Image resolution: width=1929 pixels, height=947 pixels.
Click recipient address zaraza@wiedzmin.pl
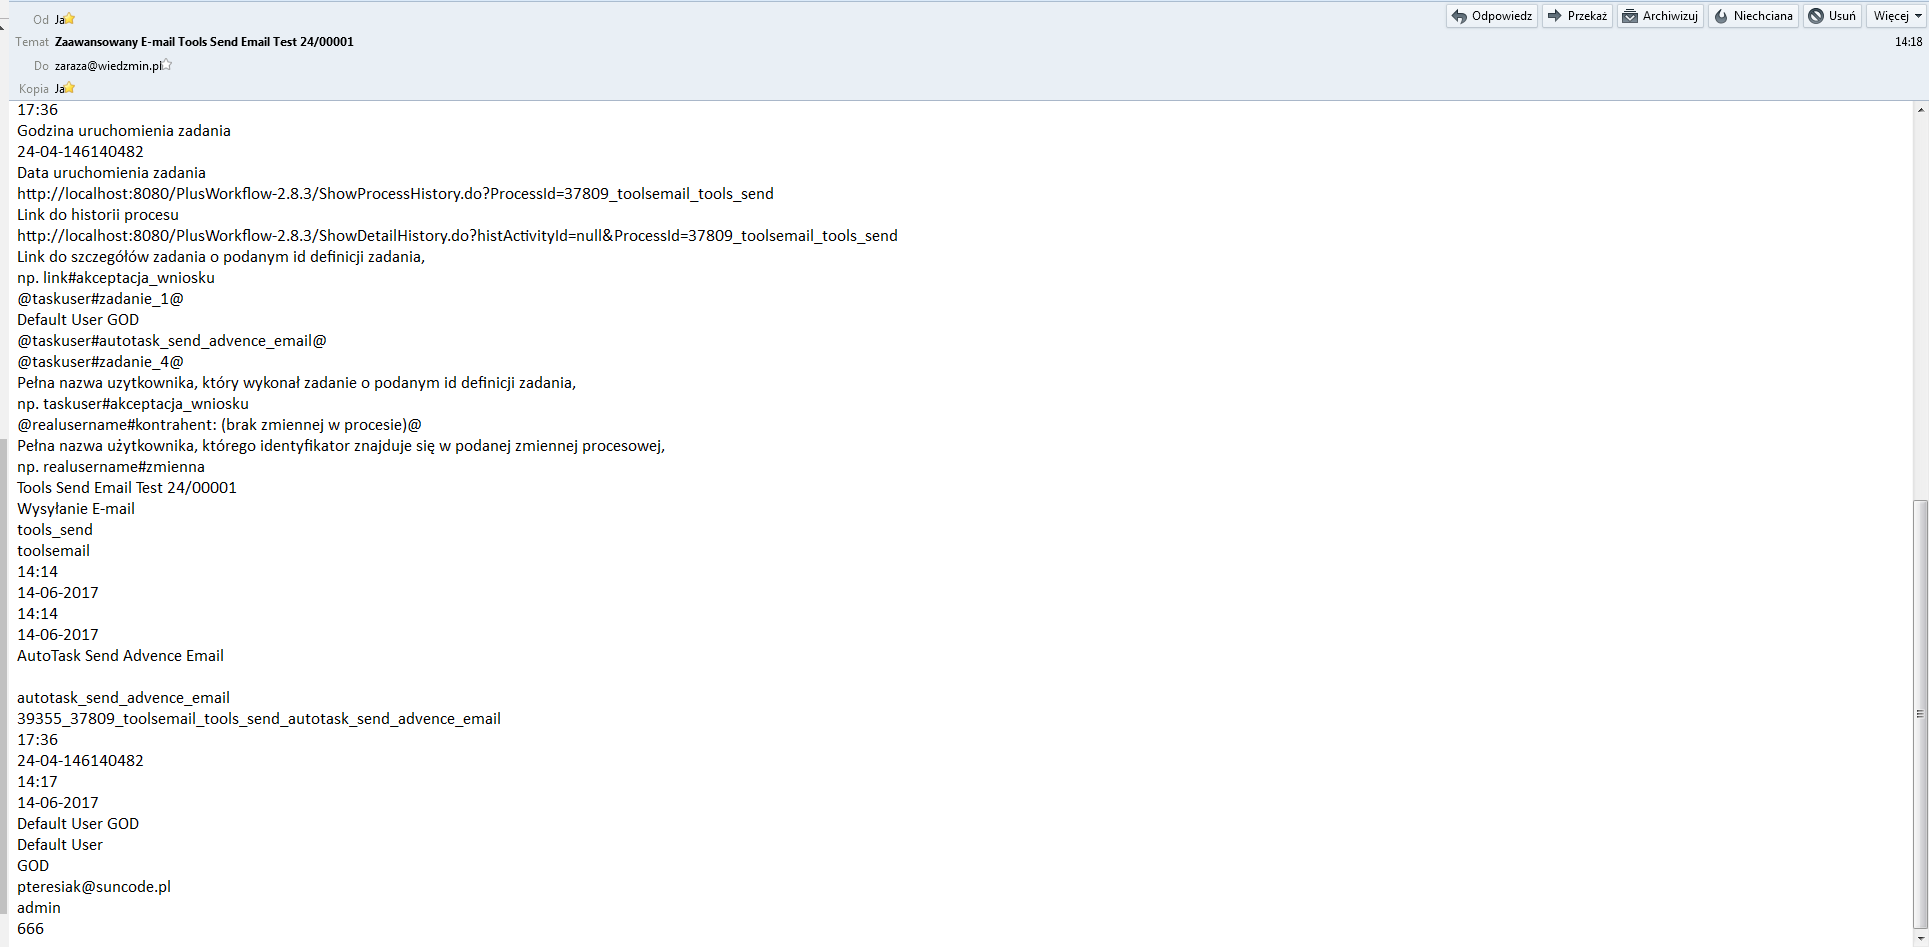pos(108,66)
